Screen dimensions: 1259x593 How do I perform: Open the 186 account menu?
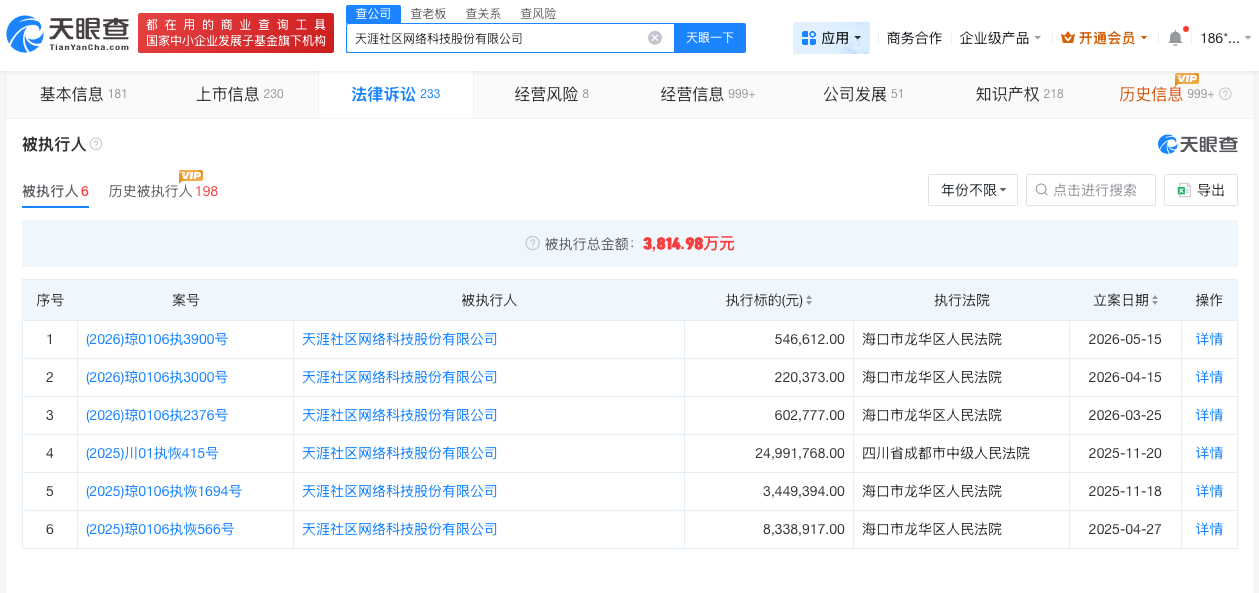coord(1224,38)
